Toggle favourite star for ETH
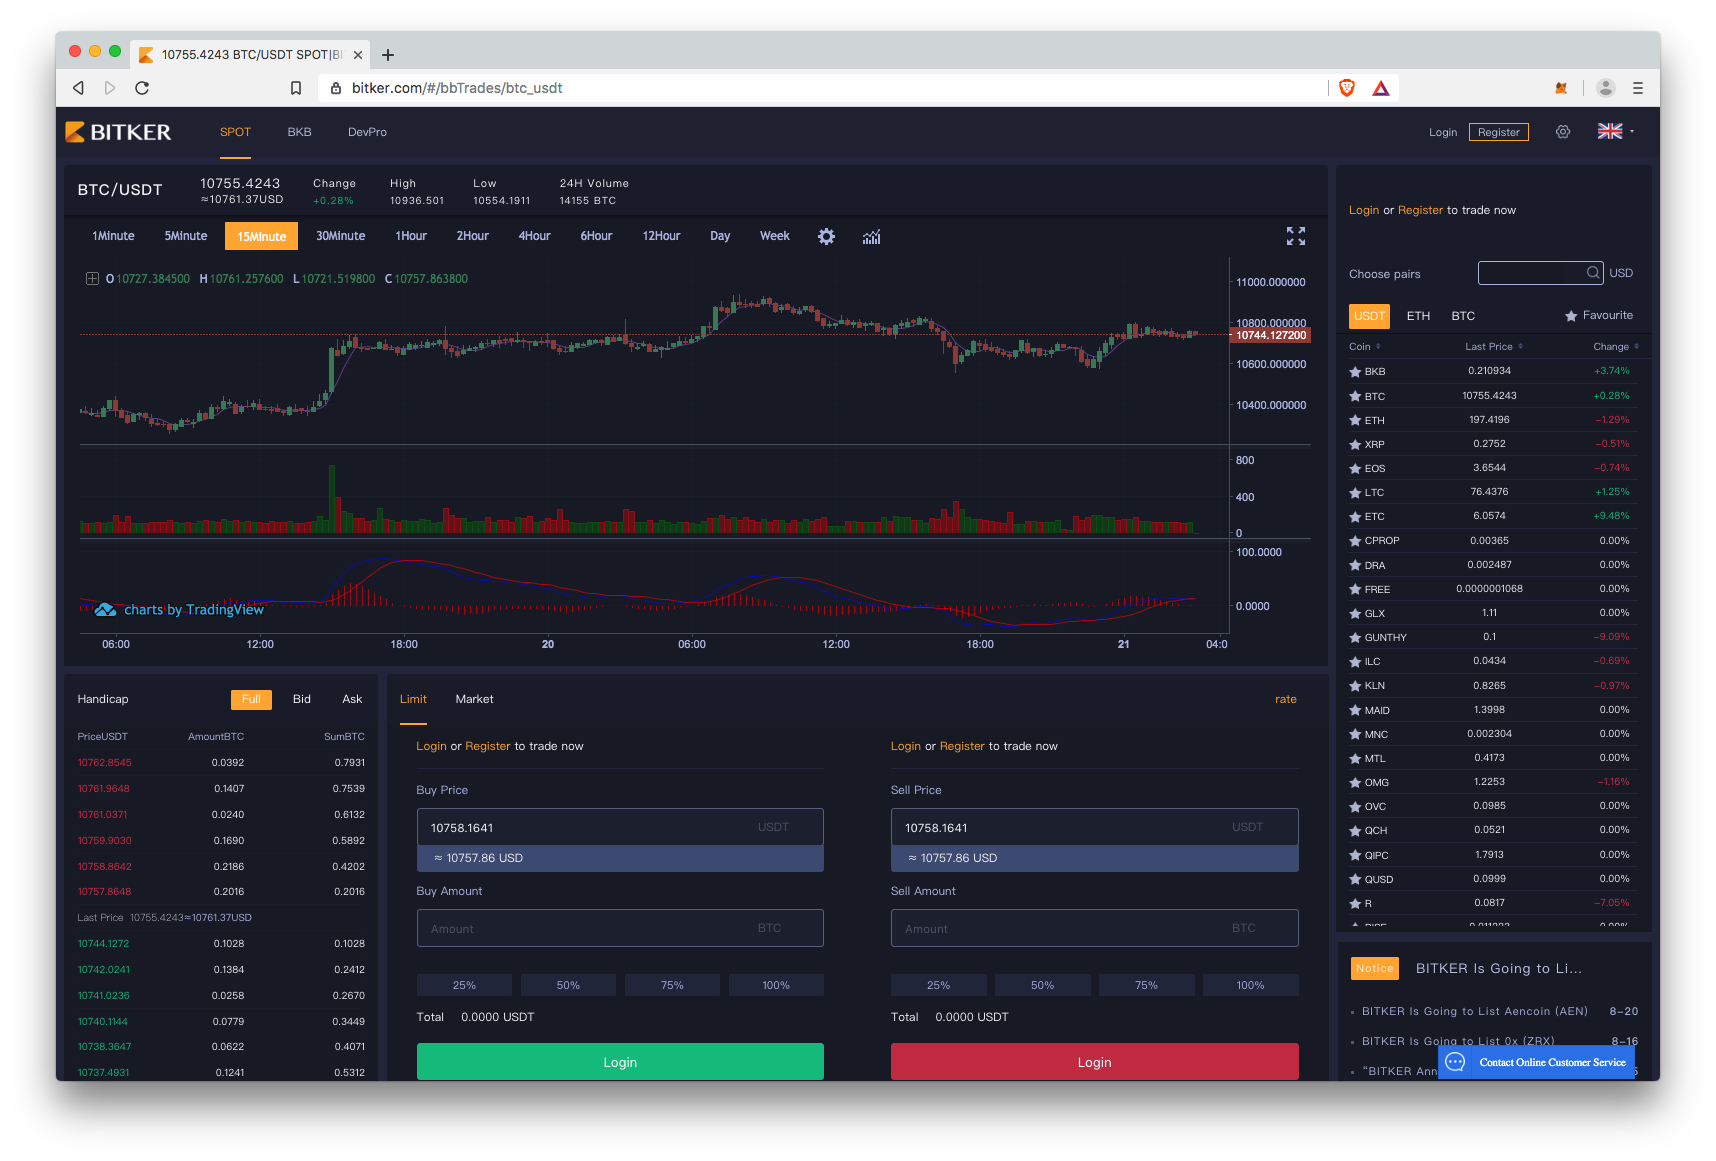1716x1161 pixels. (x=1355, y=420)
